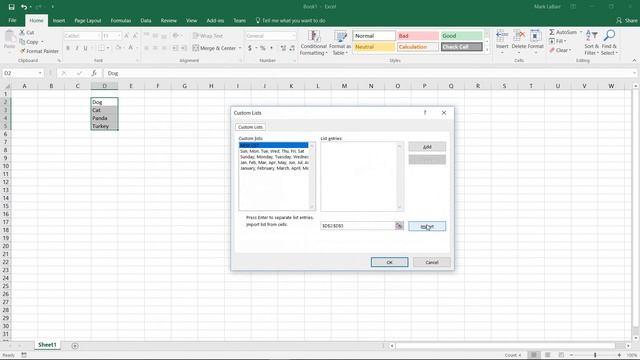Toggle Wrap Text
The height and width of the screenshot is (360, 640).
click(208, 36)
